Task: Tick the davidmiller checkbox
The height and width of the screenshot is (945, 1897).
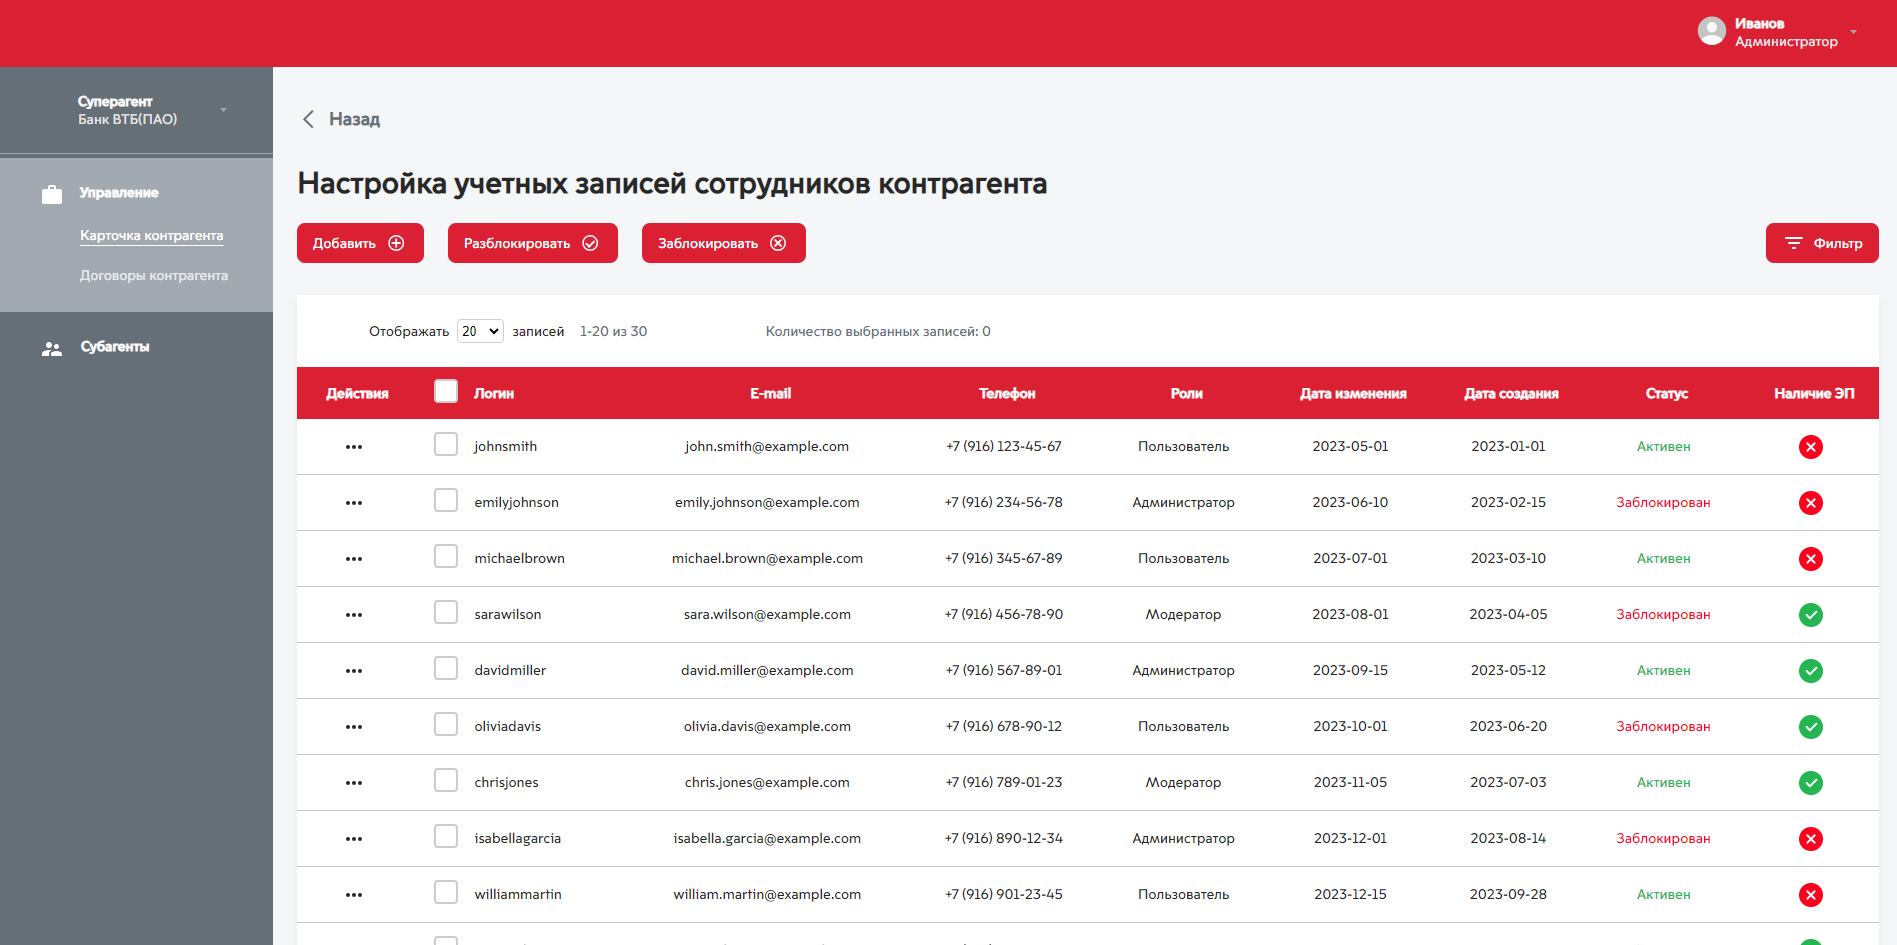Action: coord(446,668)
